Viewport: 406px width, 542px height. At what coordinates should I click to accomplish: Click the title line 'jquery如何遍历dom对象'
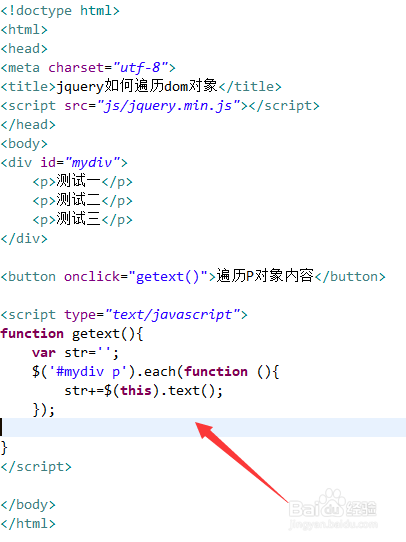[141, 86]
